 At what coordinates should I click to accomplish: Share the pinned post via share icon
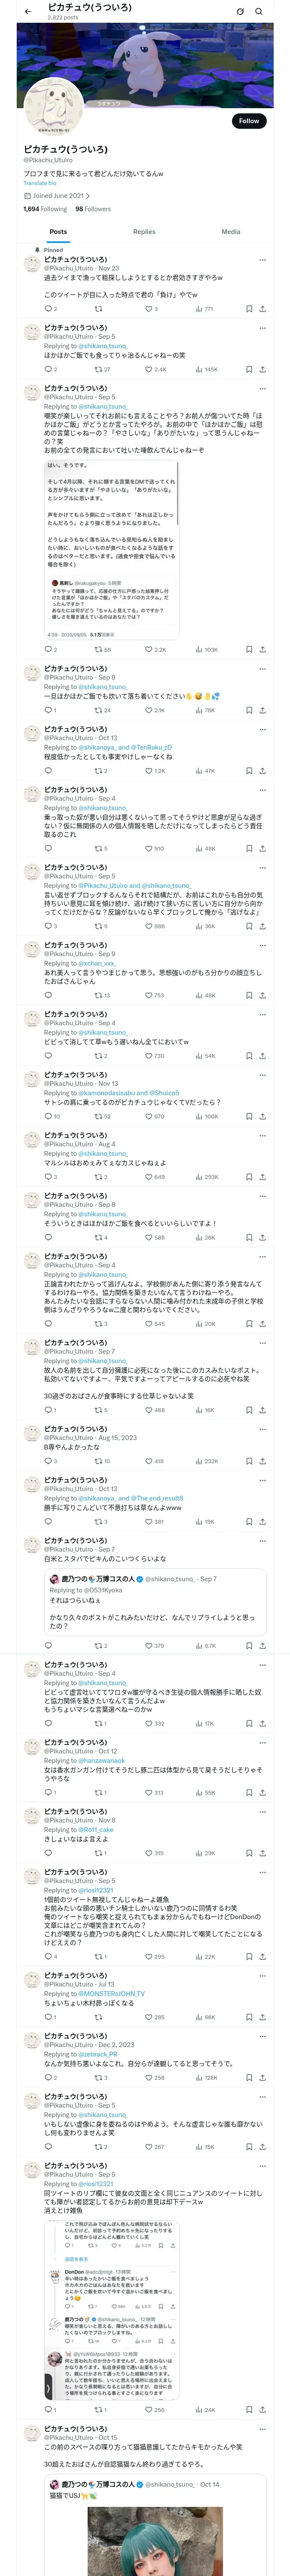[x=262, y=309]
